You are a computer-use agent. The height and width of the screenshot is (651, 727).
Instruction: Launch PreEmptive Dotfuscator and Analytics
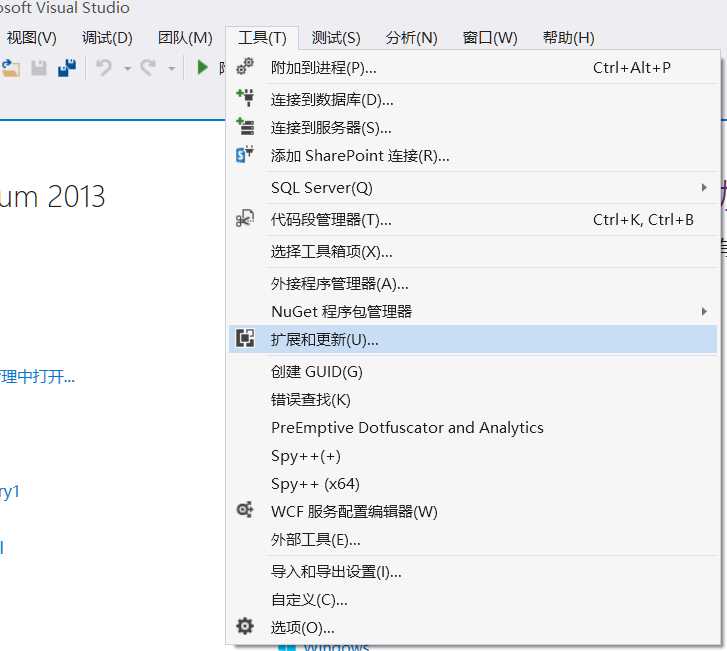tap(473, 428)
